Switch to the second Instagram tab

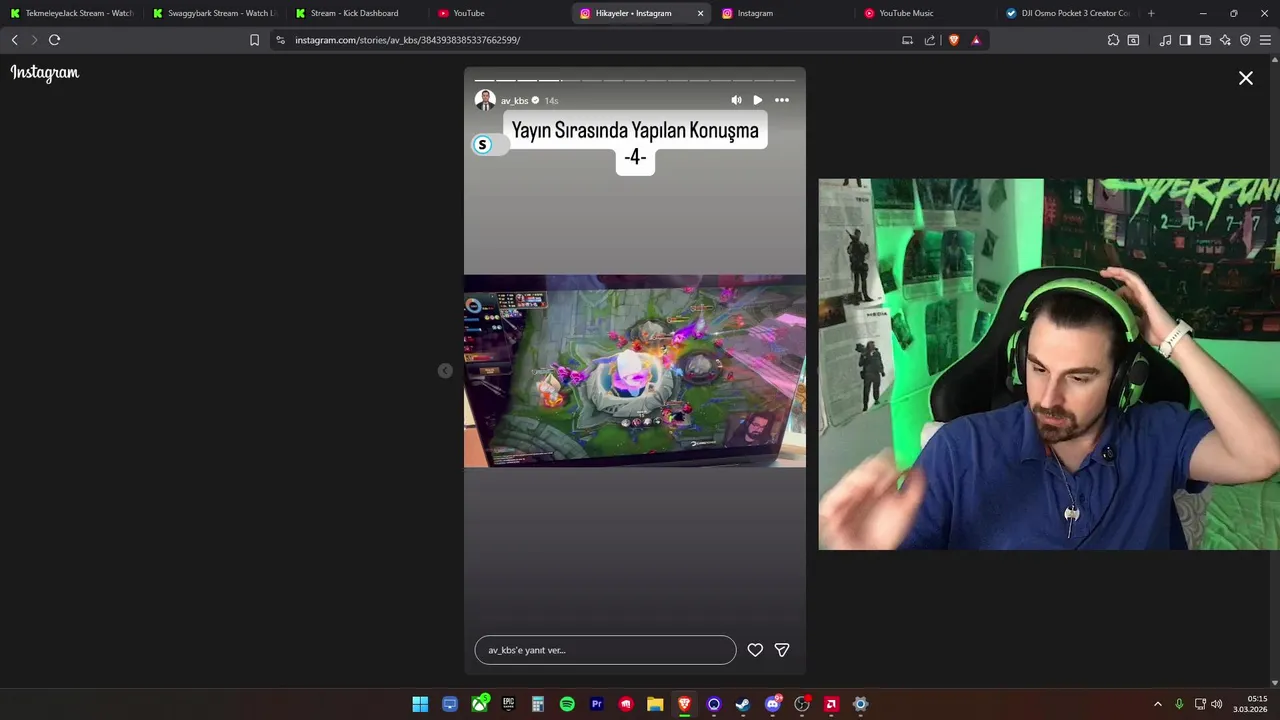point(783,13)
